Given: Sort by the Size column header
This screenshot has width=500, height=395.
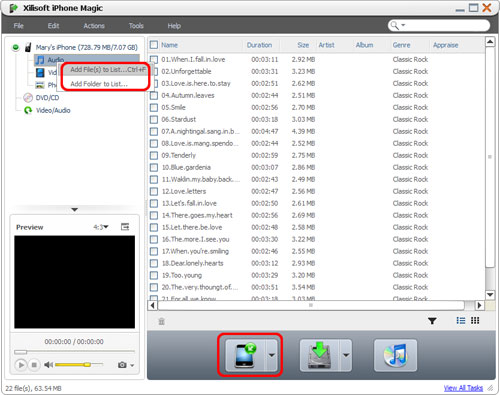Looking at the screenshot, I should point(303,45).
